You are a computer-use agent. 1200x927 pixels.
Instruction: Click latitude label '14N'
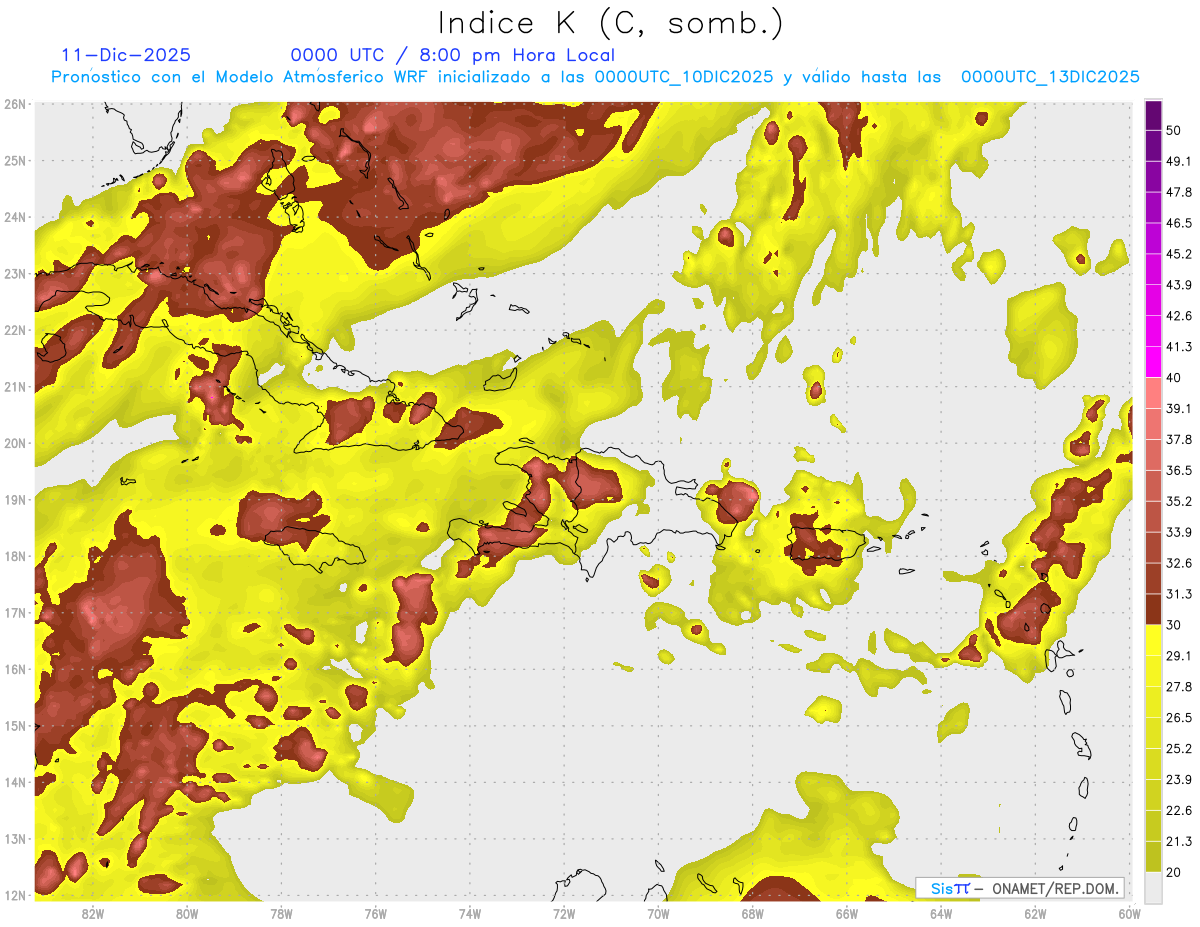coord(15,782)
